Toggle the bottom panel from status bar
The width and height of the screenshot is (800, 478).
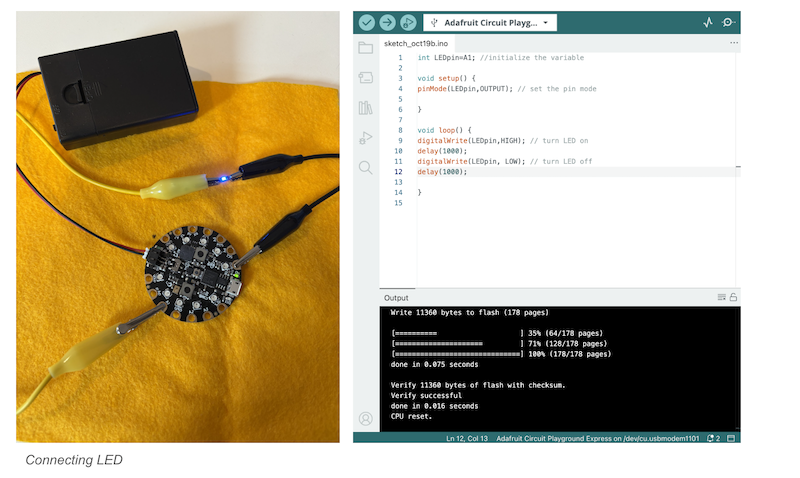[x=731, y=438]
